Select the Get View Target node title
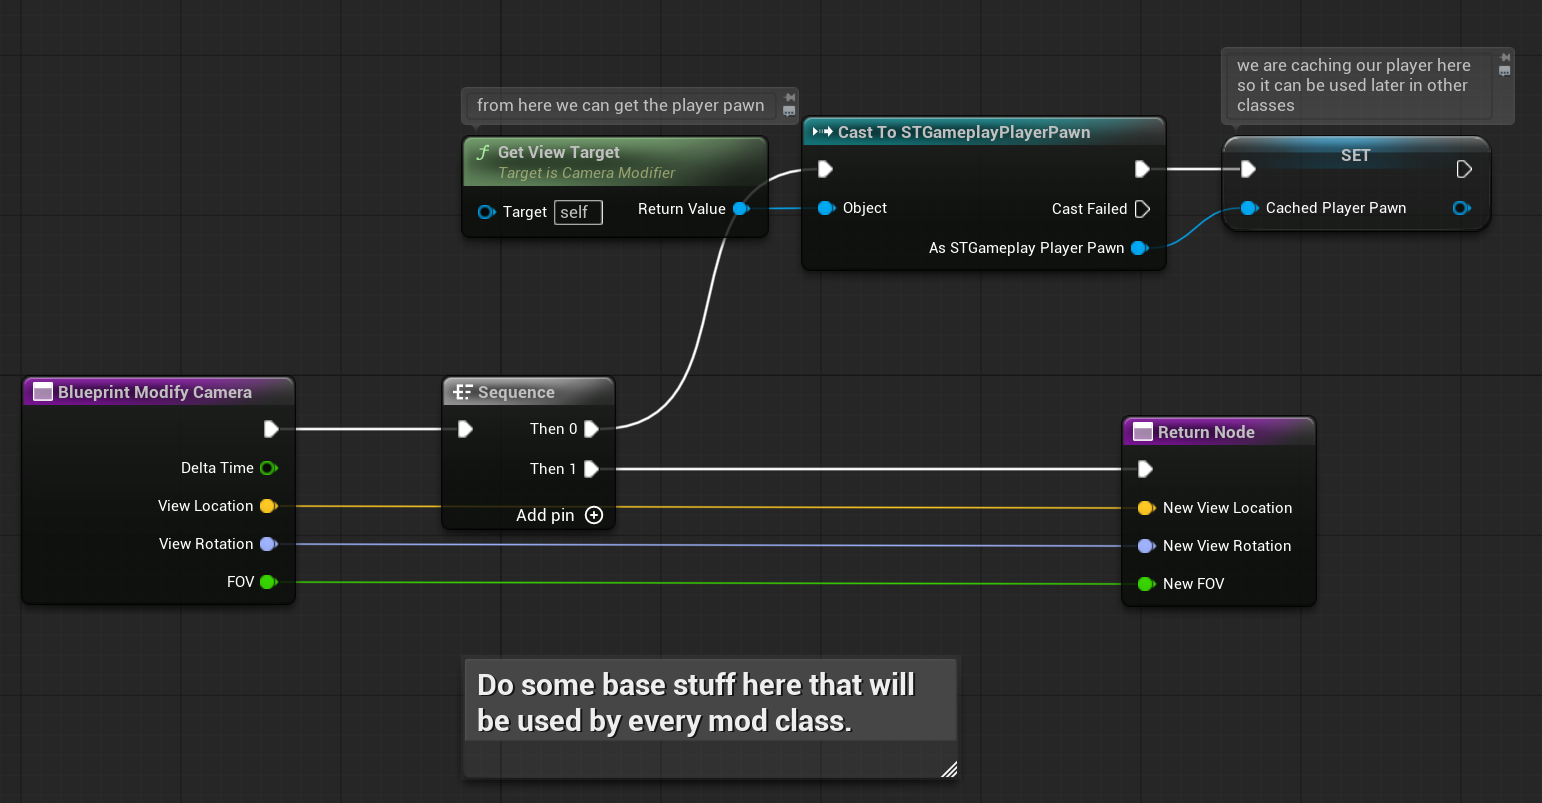Viewport: 1542px width, 803px height. [558, 152]
